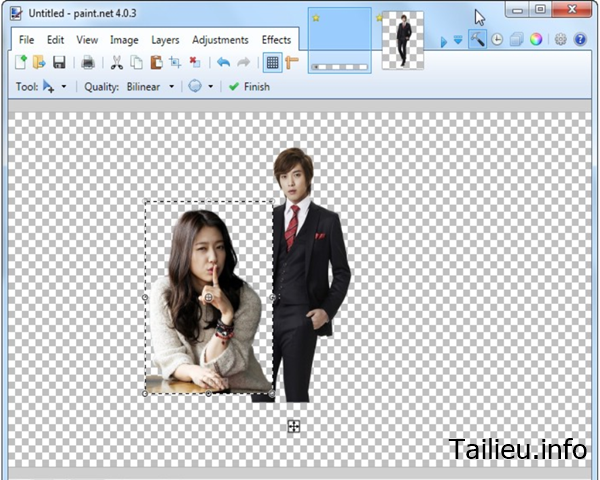Viewport: 600px width, 480px height.
Task: Toggle the Colors window color wheel
Action: [536, 39]
